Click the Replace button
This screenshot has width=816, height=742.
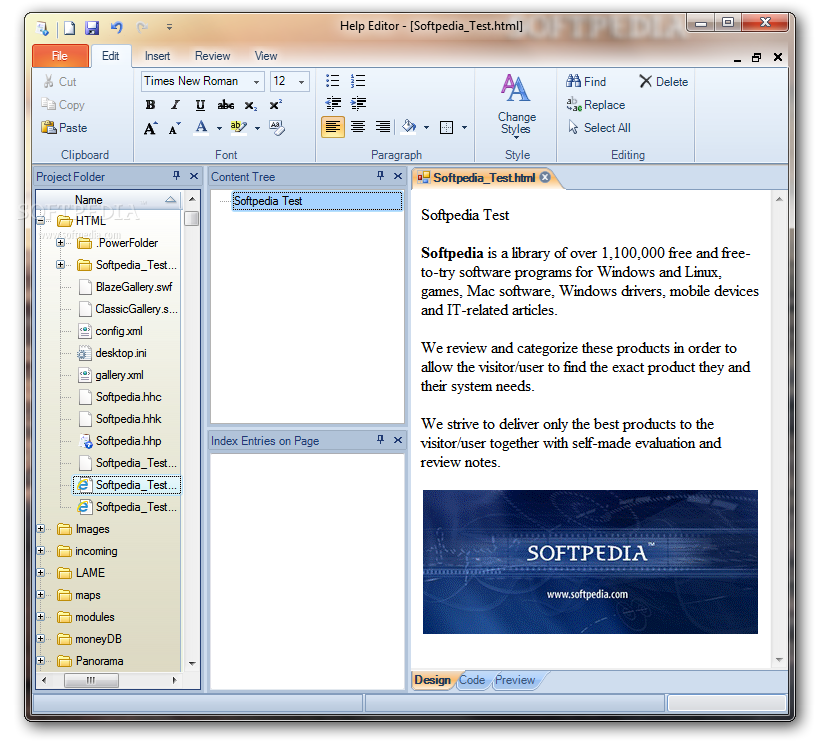click(596, 105)
